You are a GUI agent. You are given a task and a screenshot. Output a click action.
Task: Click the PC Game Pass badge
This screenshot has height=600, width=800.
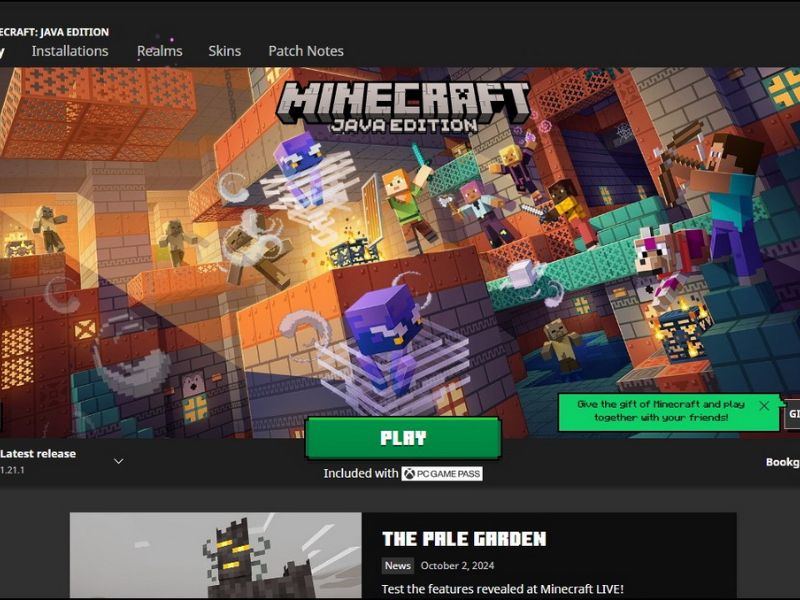[442, 474]
